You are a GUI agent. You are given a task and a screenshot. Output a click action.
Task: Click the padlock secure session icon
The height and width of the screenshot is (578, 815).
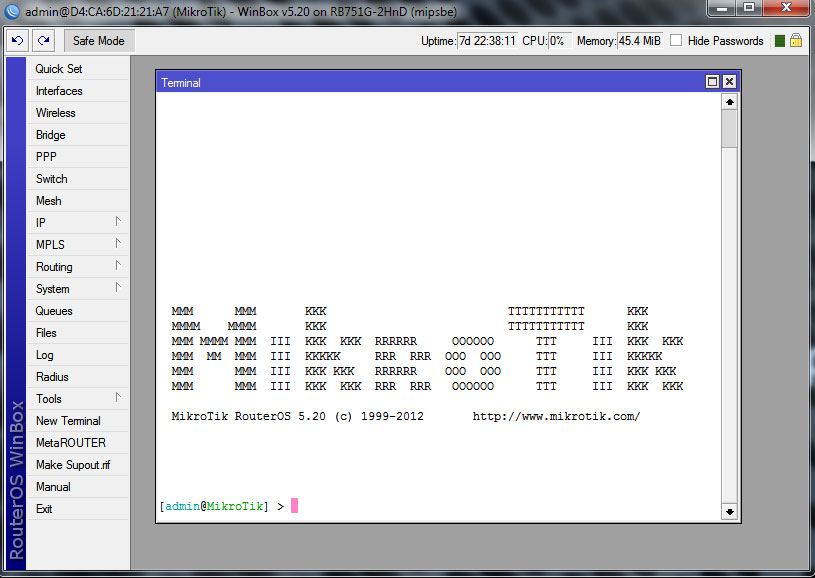pos(796,40)
